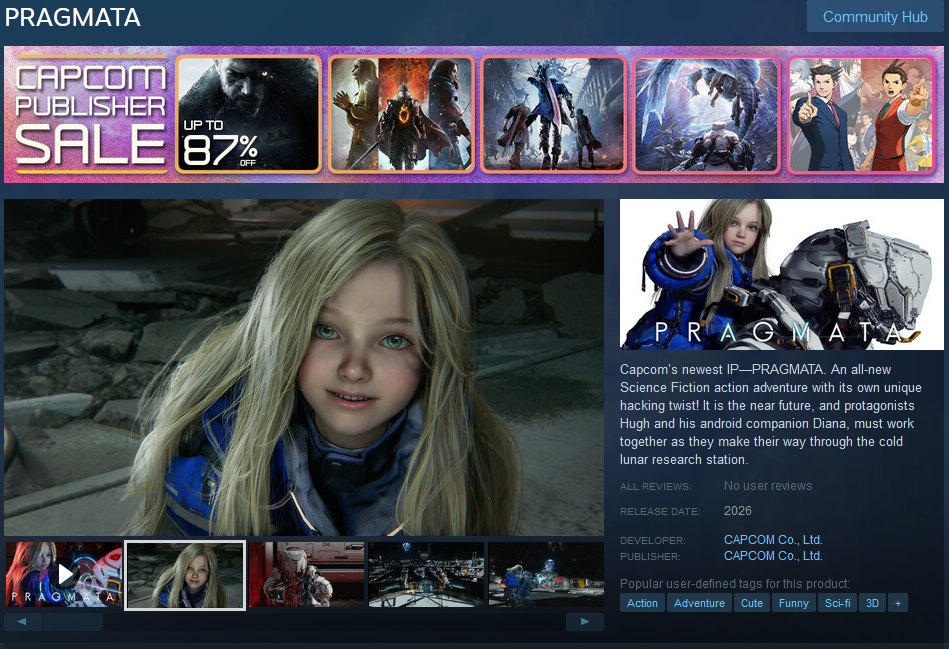
Task: Click the game description paragraph
Action: 771,414
